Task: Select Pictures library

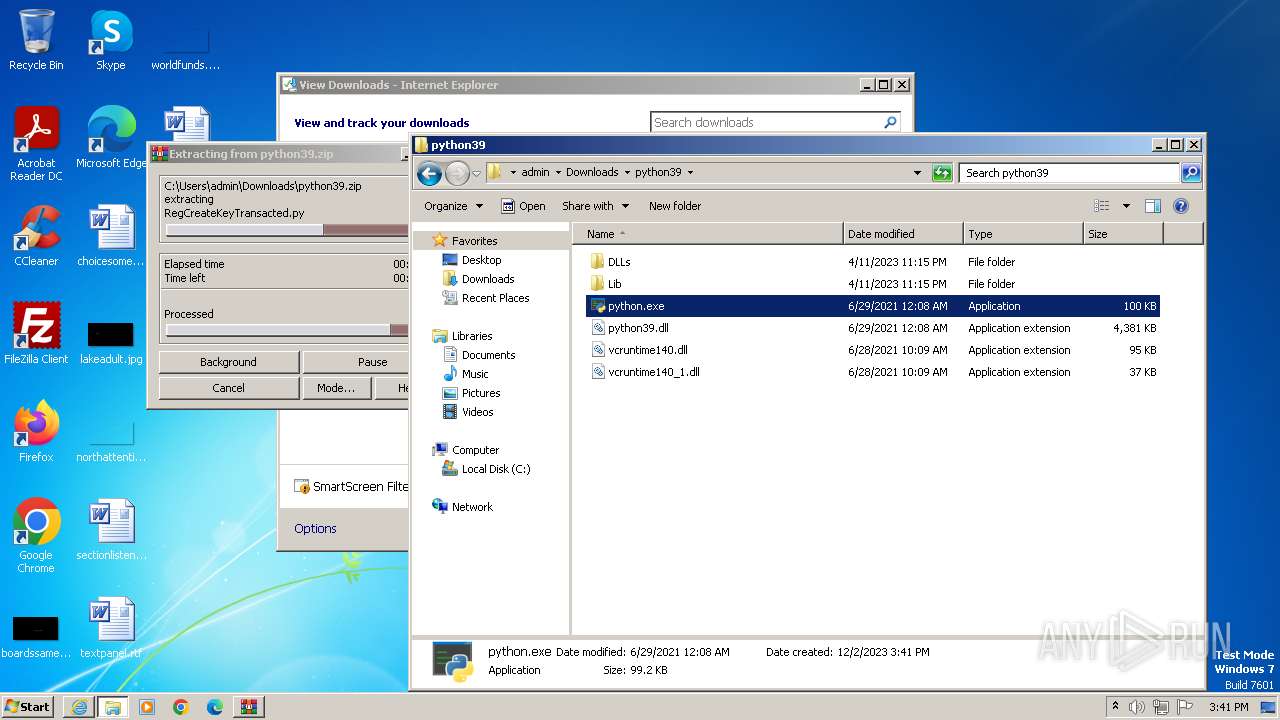Action: 481,393
